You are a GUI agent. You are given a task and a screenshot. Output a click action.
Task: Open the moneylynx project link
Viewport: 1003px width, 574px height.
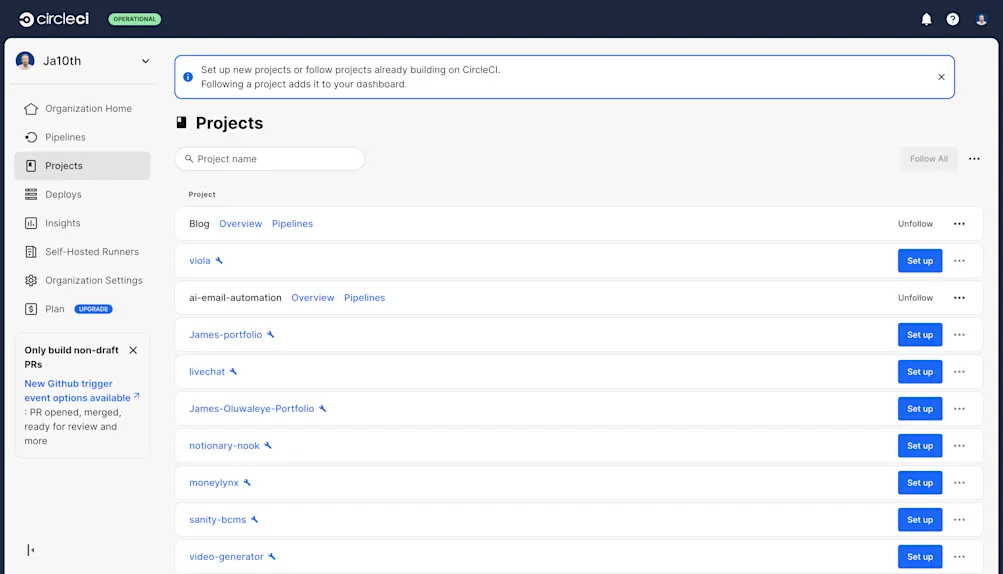click(x=214, y=483)
